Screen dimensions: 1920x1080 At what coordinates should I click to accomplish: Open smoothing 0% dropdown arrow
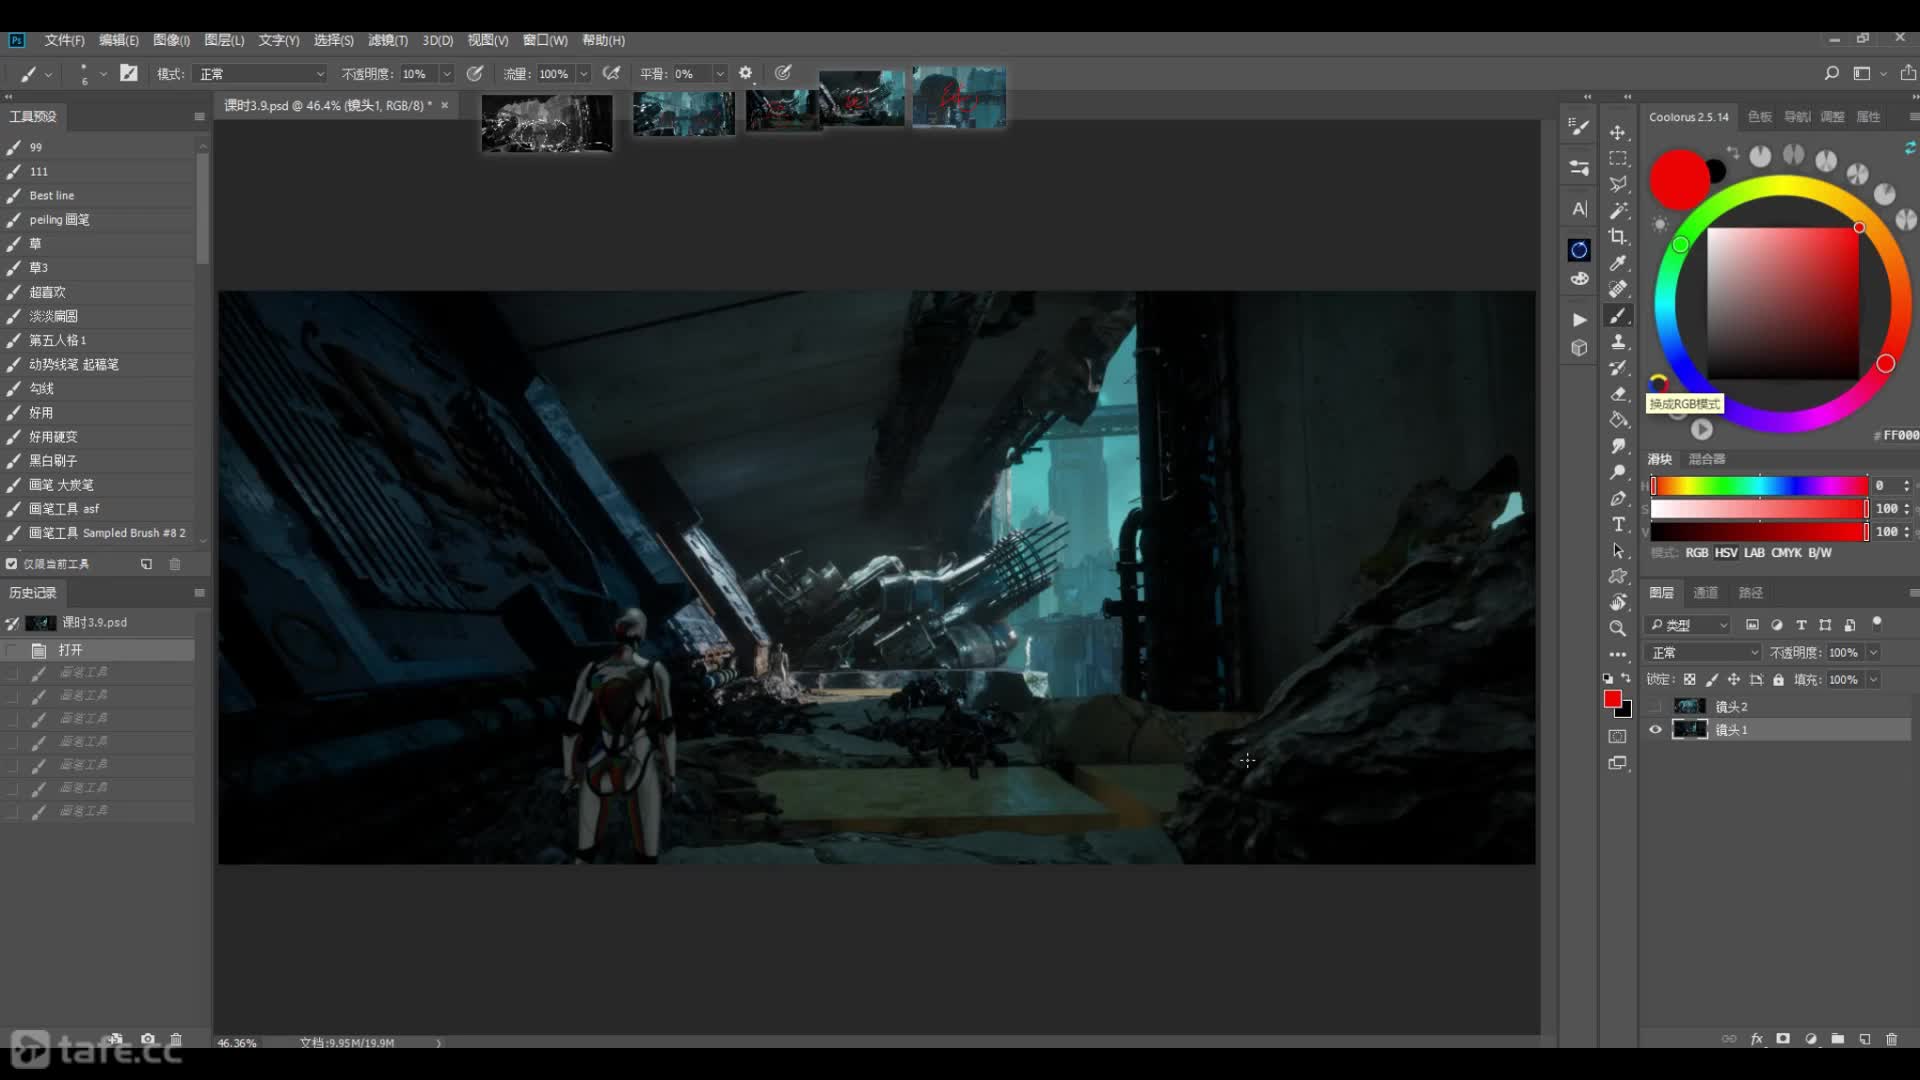coord(719,74)
